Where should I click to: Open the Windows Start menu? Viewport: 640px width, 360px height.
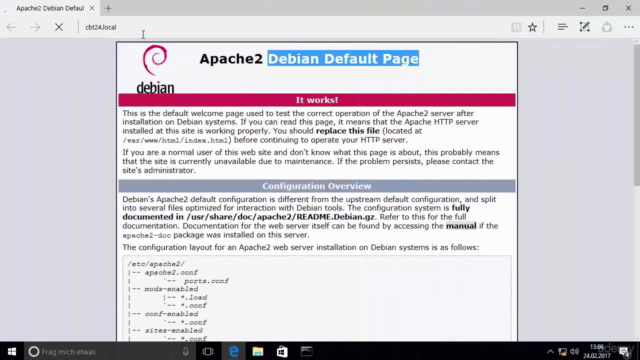[x=12, y=351]
